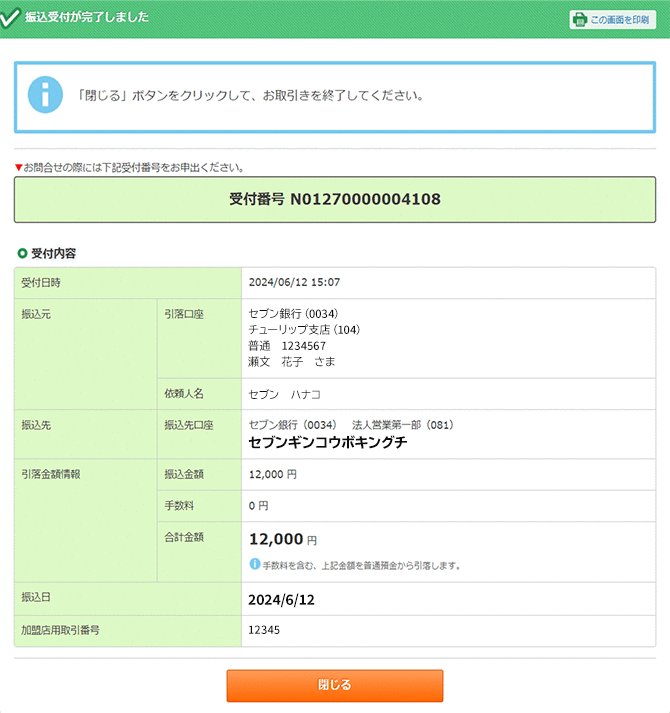This screenshot has width=670, height=713.
Task: Click the 引落金額情報 label cell
Action: (x=86, y=521)
